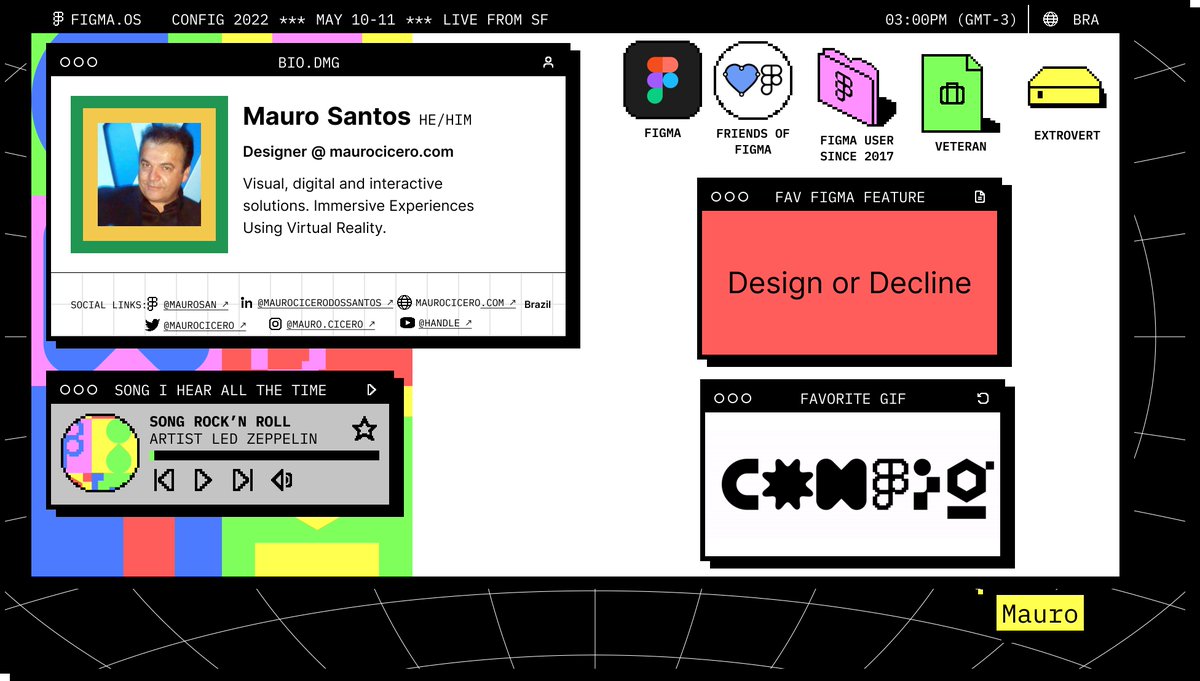
Task: Click the colorful album art disc
Action: tap(100, 453)
